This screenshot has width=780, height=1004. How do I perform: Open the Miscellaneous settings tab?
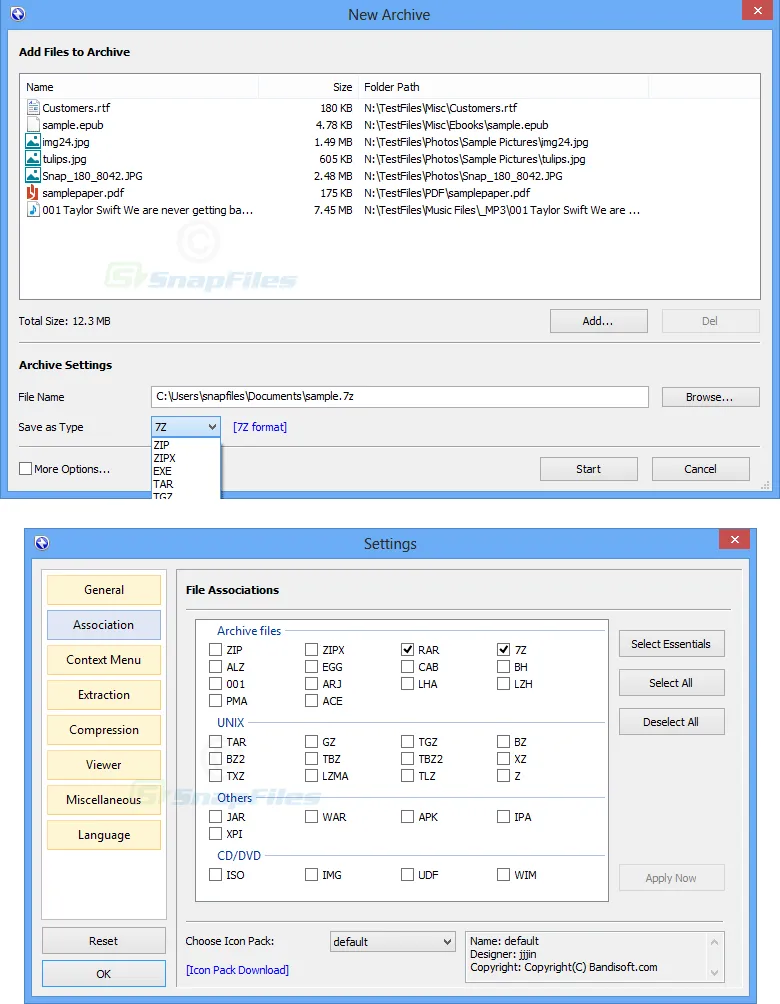click(104, 800)
